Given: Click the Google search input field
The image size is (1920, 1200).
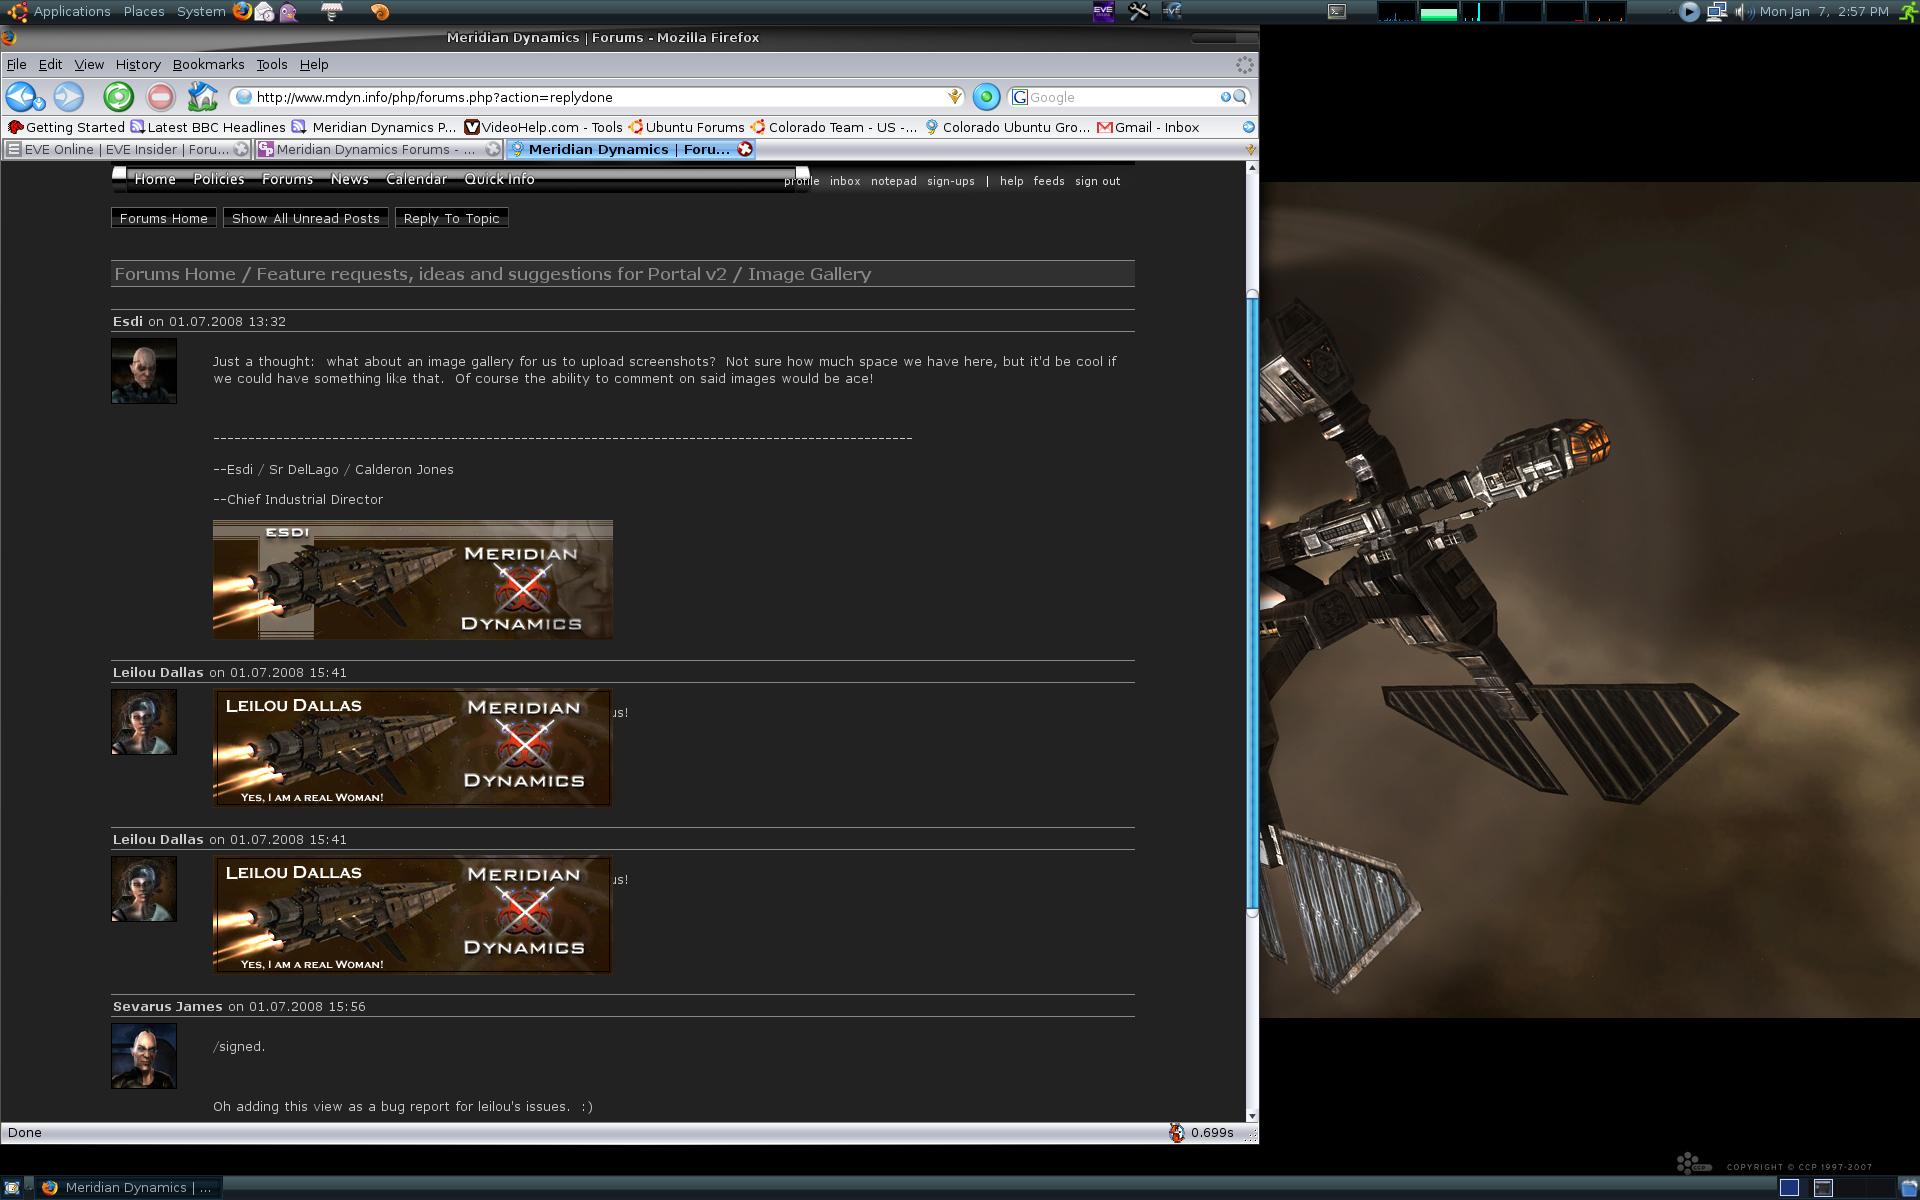Looking at the screenshot, I should pos(1120,97).
